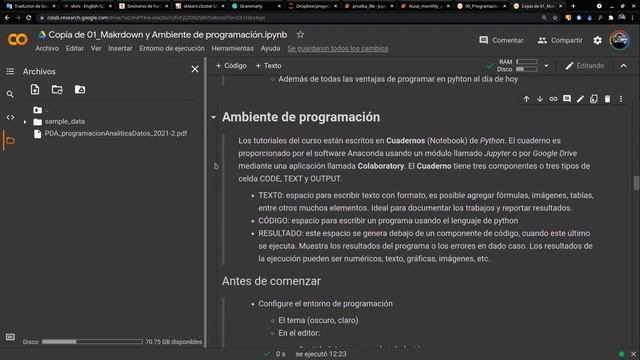This screenshot has height=360, width=640.
Task: Move the cell up
Action: point(527,99)
